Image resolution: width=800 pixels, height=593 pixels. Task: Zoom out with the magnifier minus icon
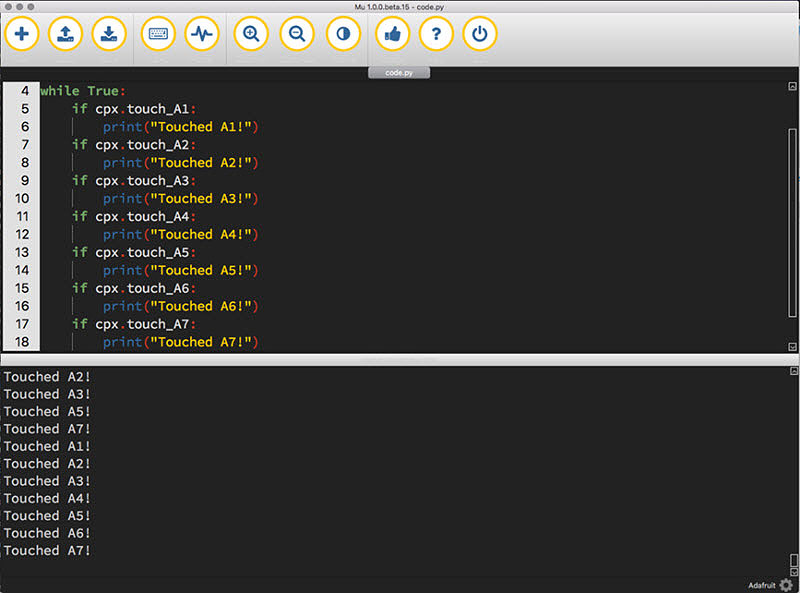pyautogui.click(x=297, y=33)
